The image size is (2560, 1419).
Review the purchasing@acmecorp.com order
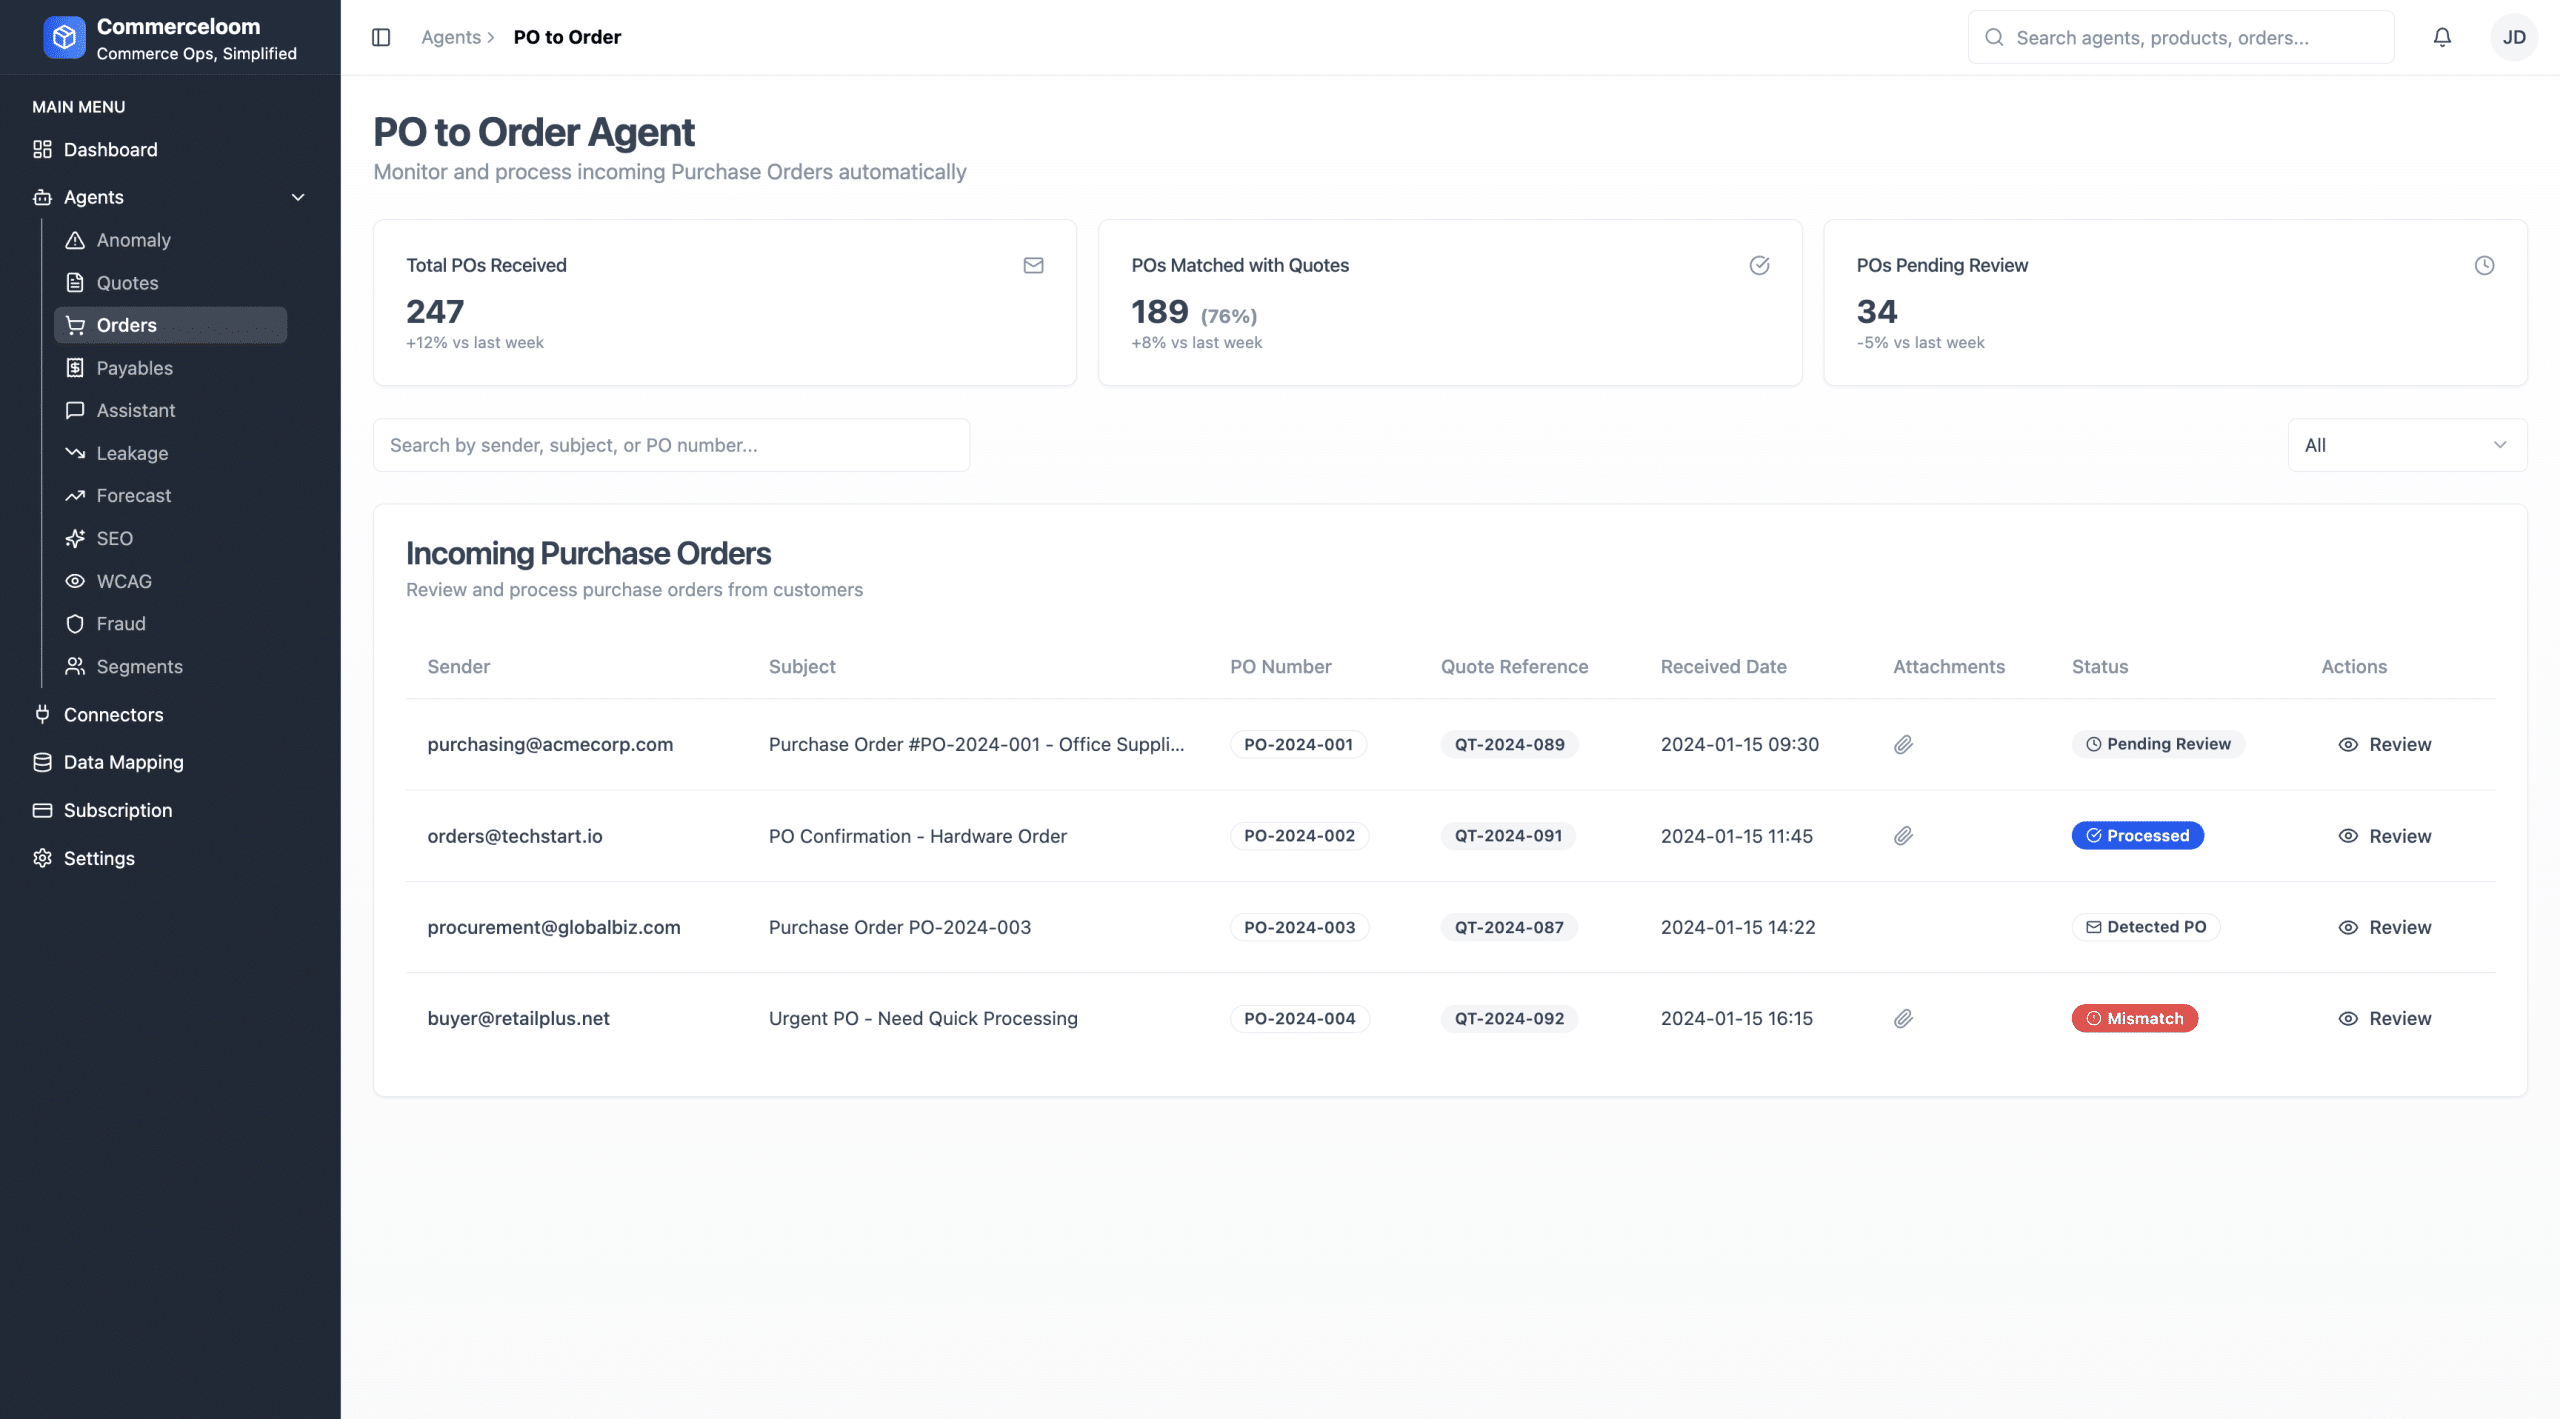[x=2385, y=744]
